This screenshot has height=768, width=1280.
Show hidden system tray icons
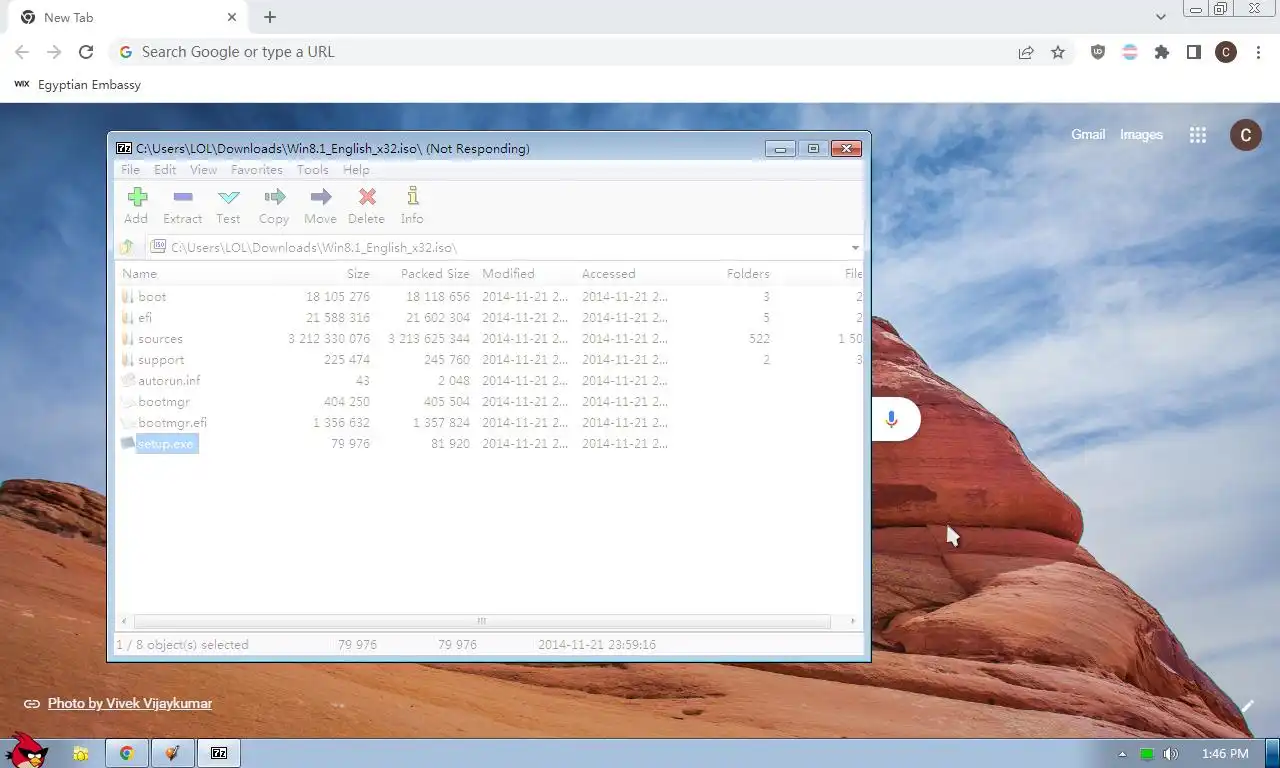click(1122, 754)
